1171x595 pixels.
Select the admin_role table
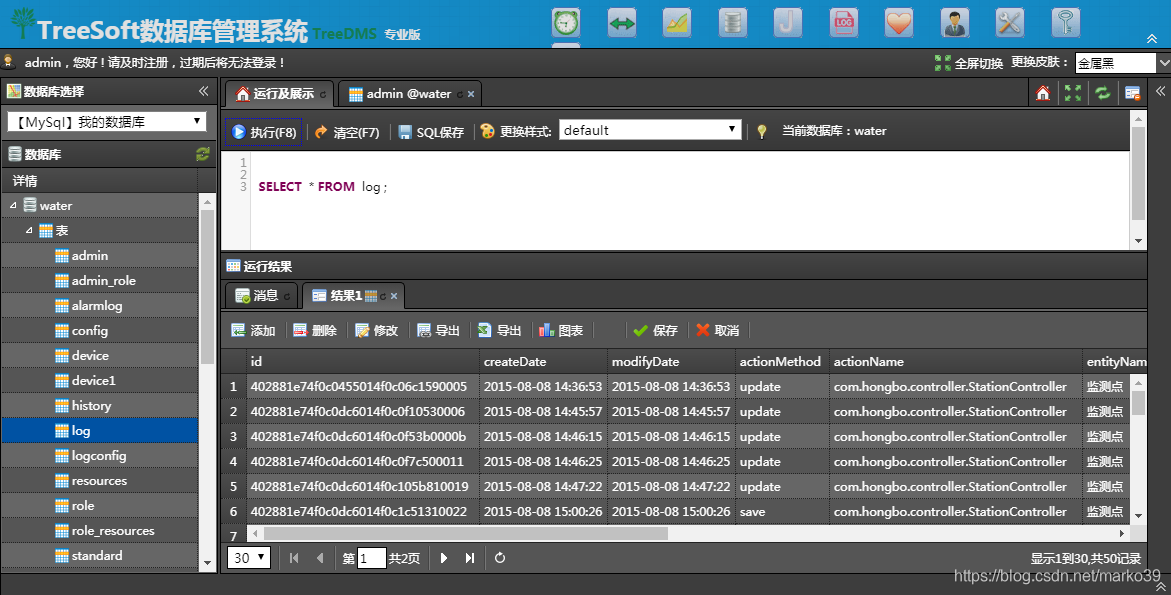(104, 281)
